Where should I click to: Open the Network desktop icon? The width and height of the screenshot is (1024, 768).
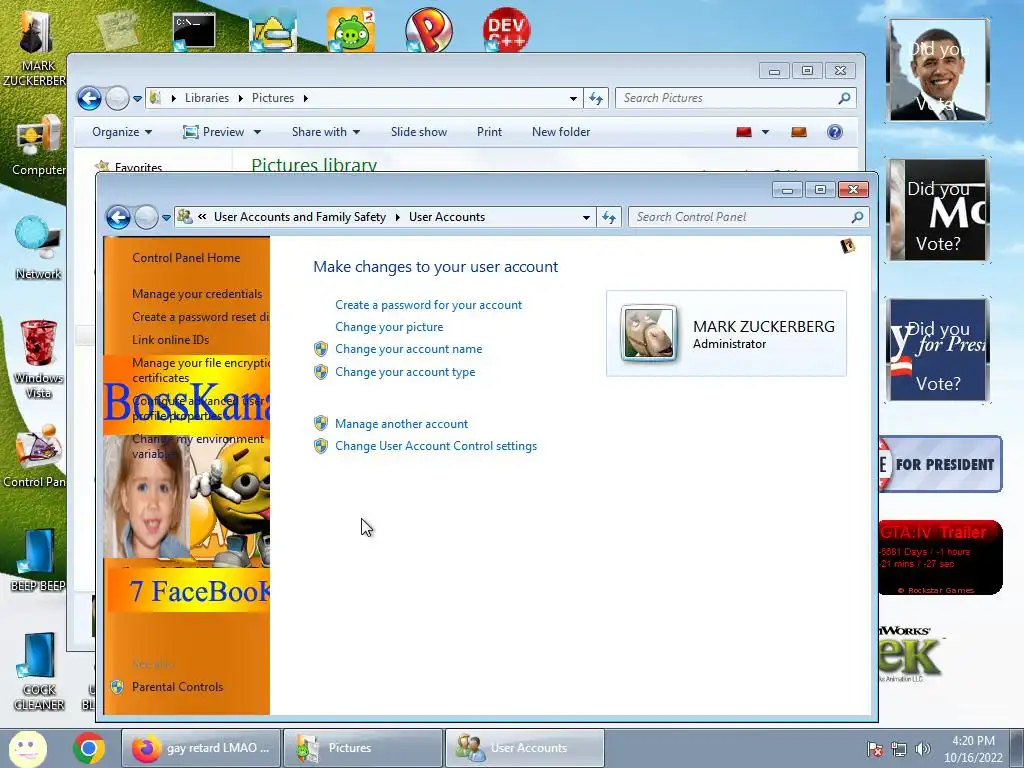[x=38, y=248]
